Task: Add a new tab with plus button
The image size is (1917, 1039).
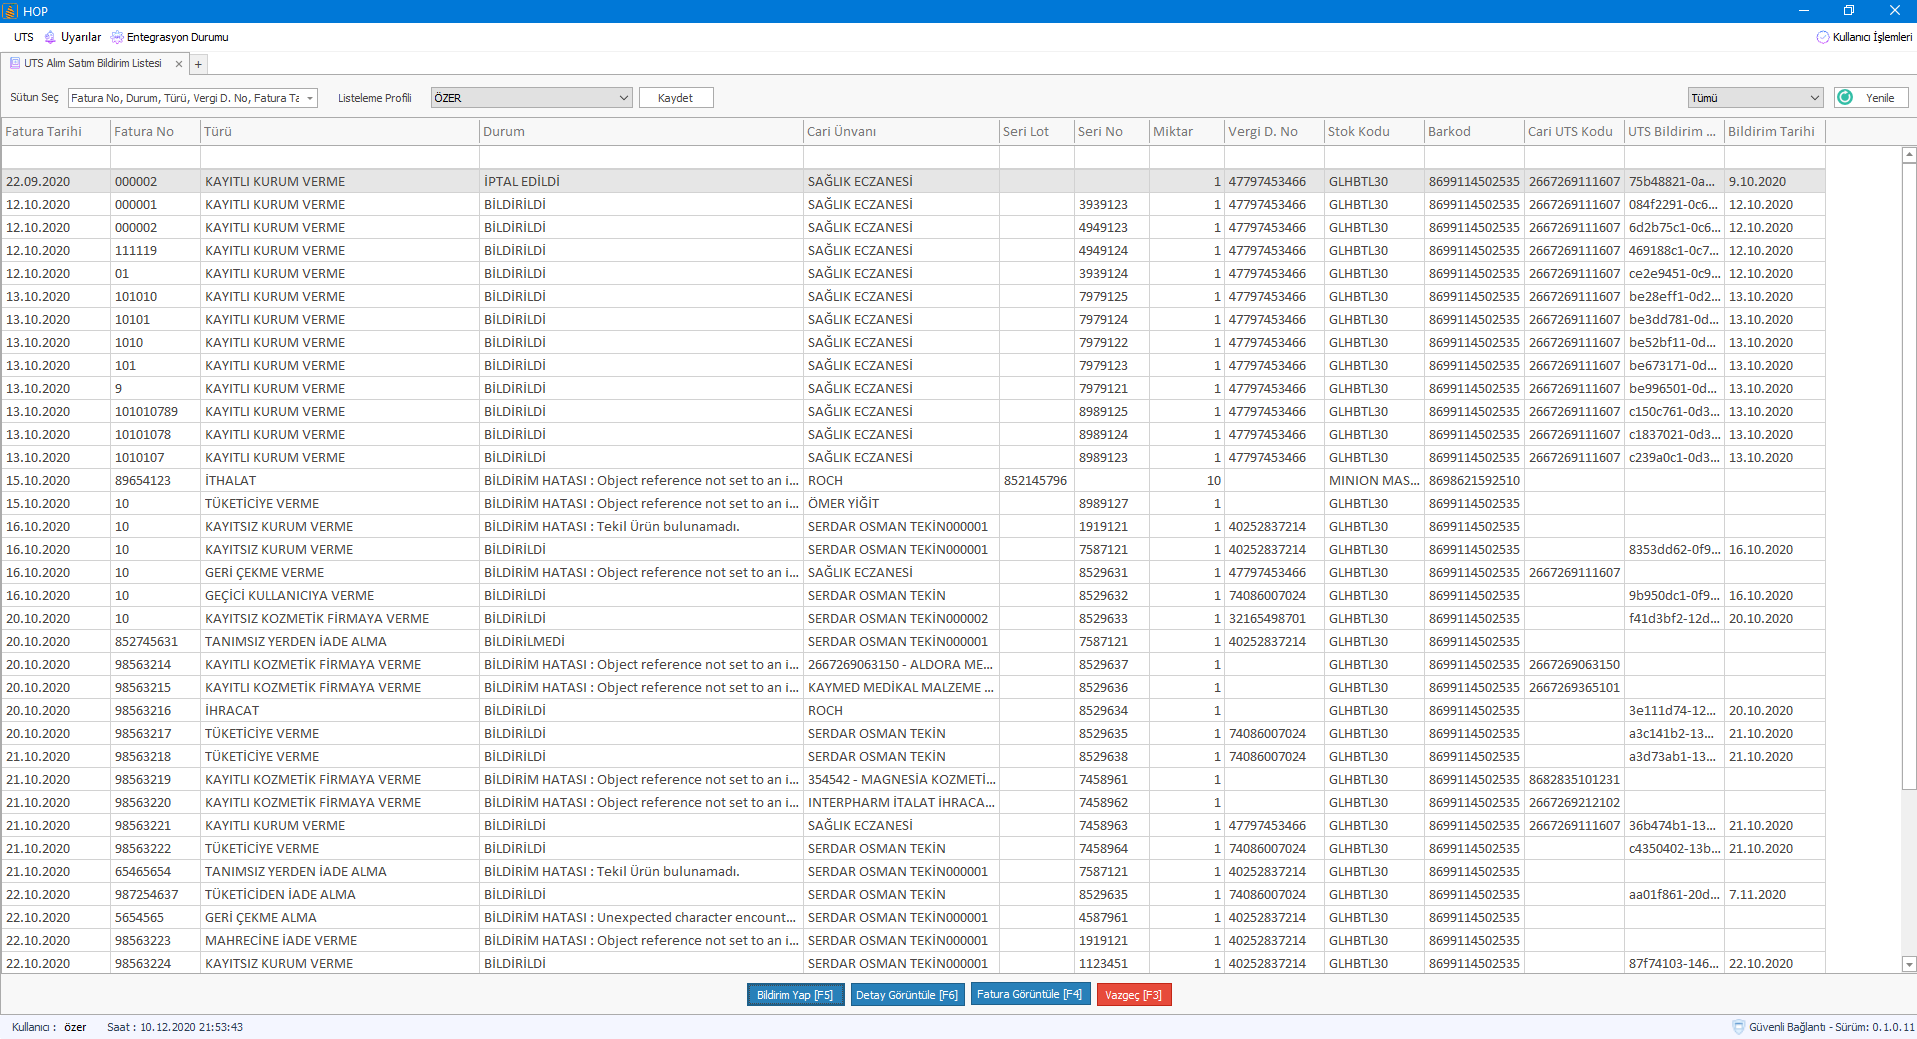Action: (x=198, y=64)
